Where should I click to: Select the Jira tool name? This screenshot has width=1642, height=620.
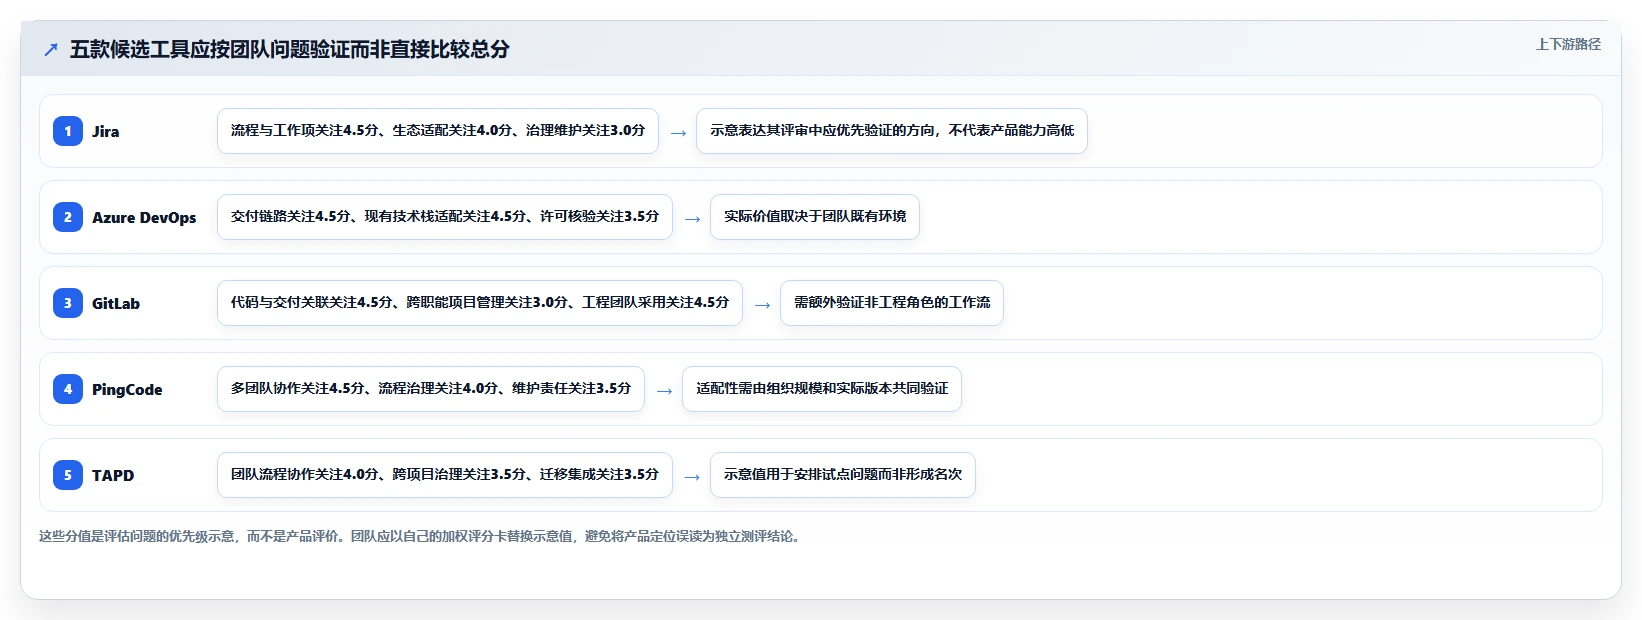pyautogui.click(x=106, y=131)
